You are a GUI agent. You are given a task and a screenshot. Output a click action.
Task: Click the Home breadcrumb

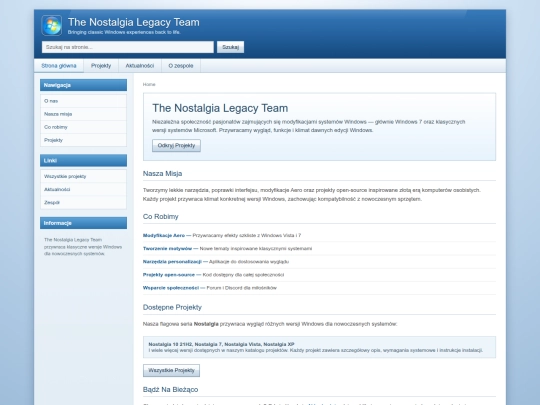149,84
